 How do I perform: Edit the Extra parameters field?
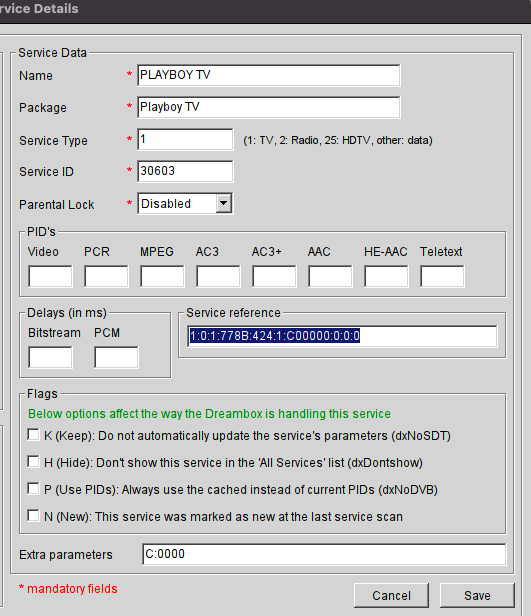point(324,554)
